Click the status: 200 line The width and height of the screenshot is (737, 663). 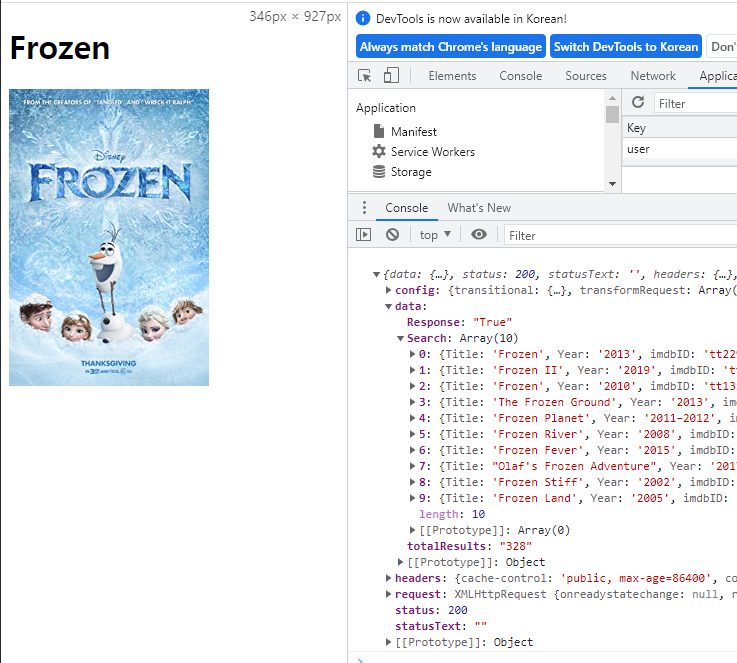pos(431,610)
